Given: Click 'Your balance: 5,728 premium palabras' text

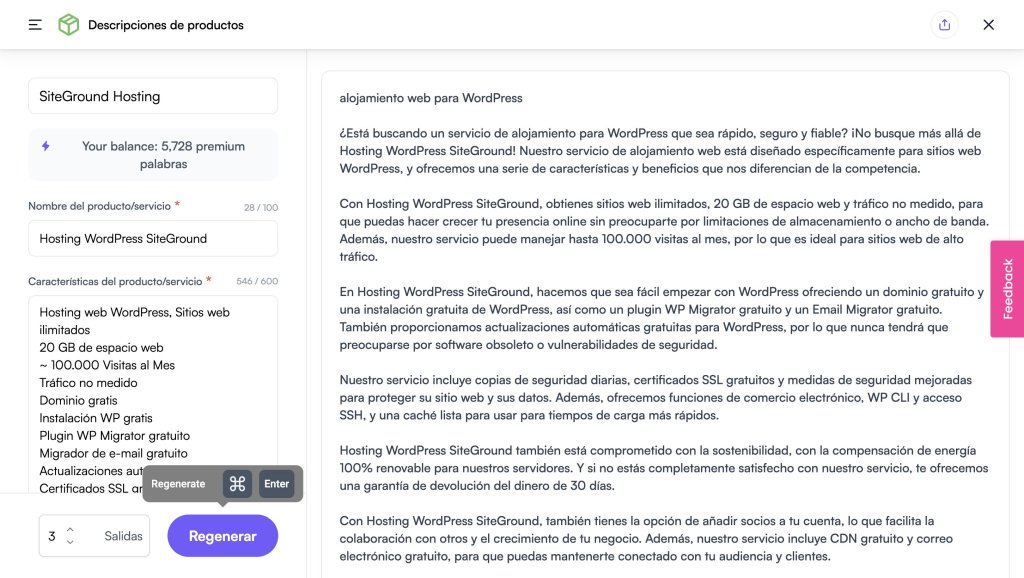Looking at the screenshot, I should point(163,155).
